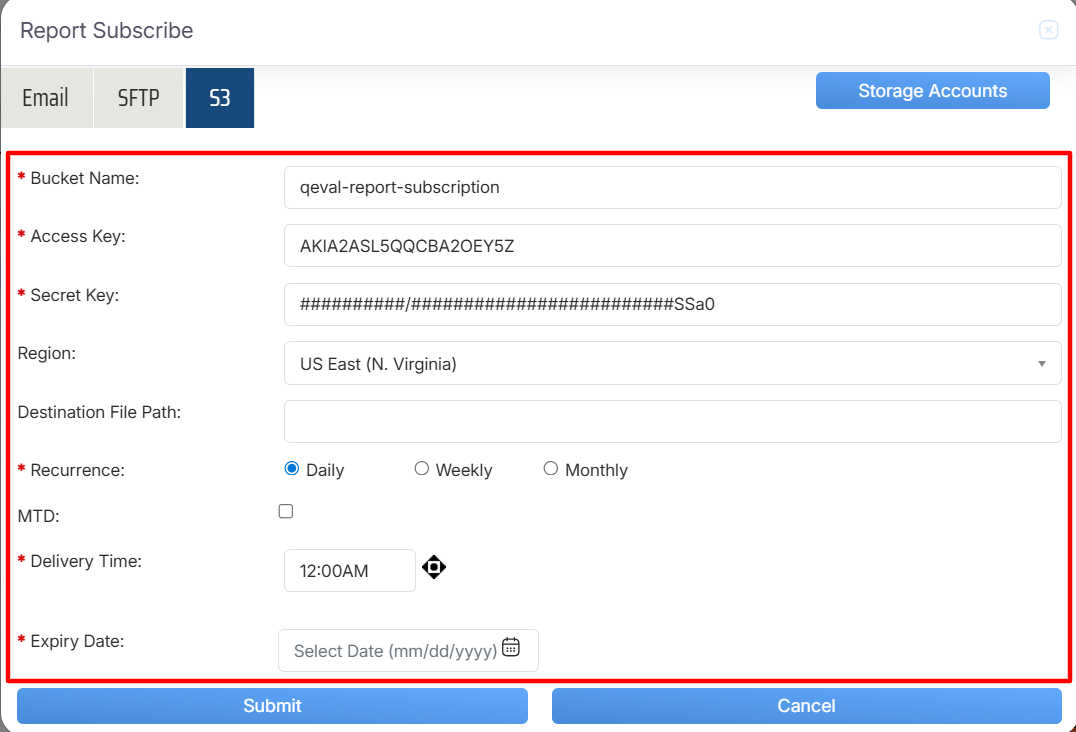This screenshot has width=1076, height=732.
Task: Click the 12:00AM delivery time field
Action: point(350,570)
